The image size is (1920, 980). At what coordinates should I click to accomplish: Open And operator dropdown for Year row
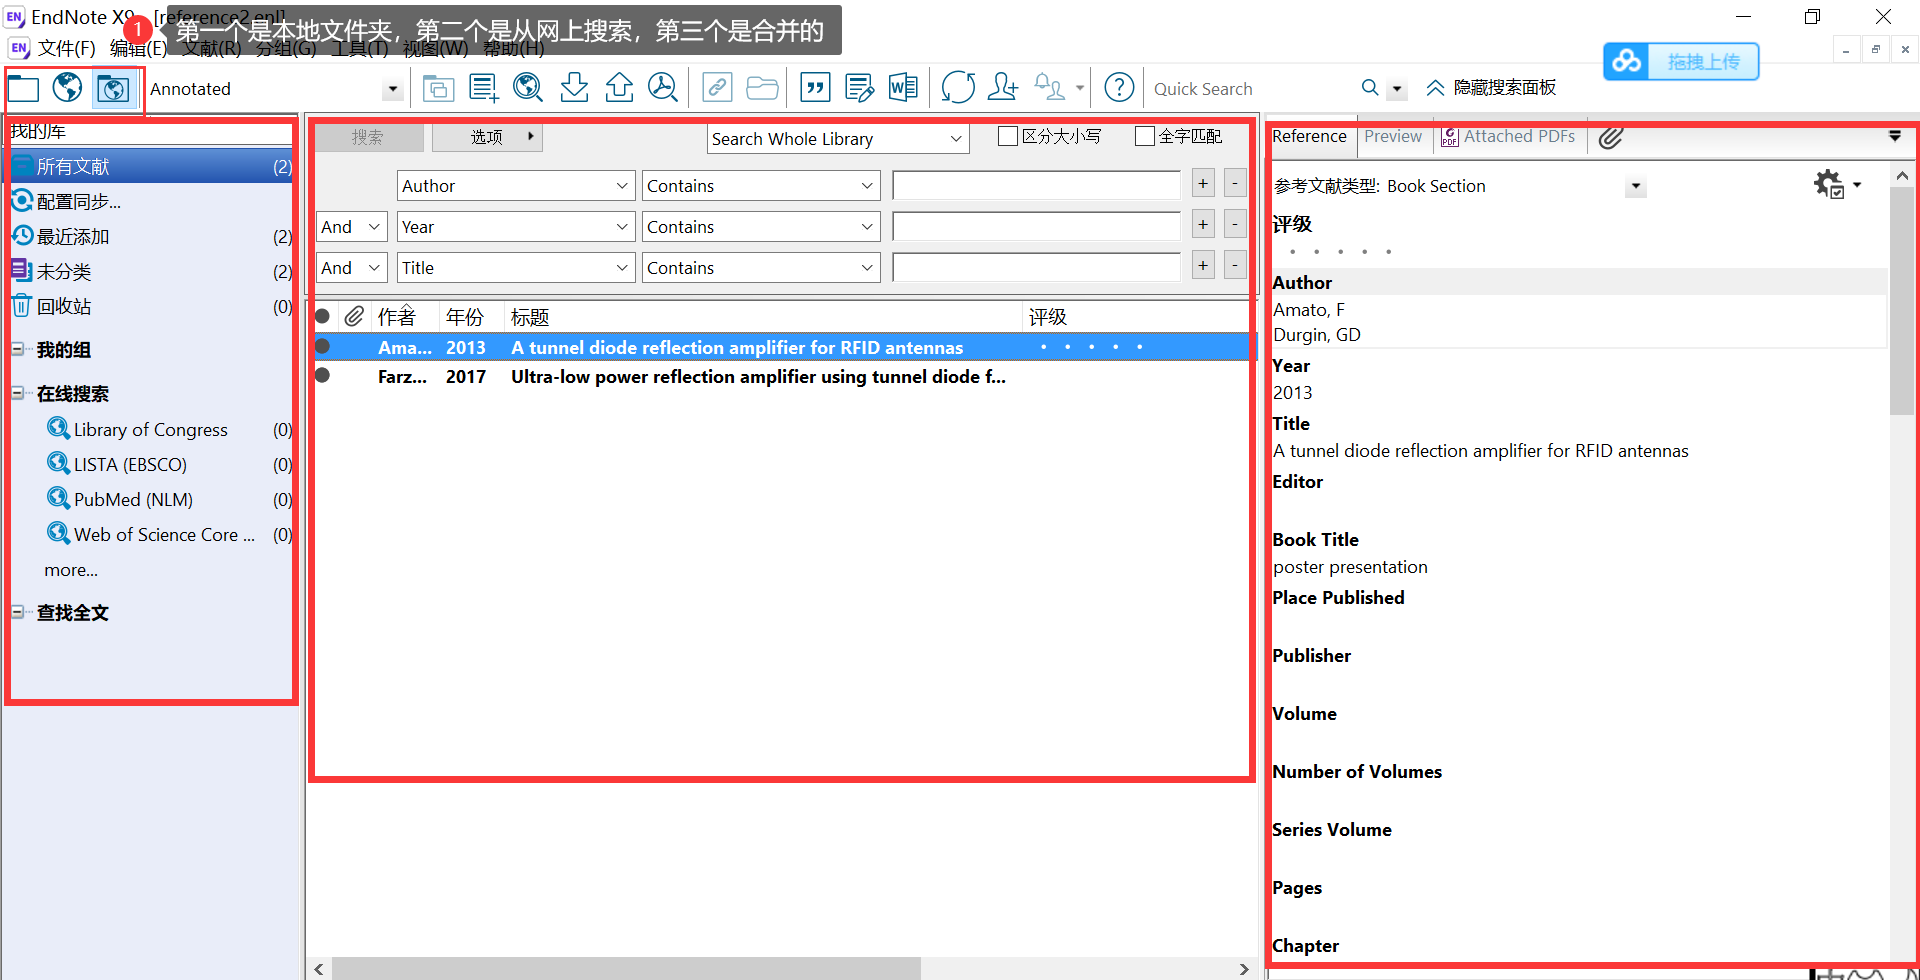pos(352,227)
